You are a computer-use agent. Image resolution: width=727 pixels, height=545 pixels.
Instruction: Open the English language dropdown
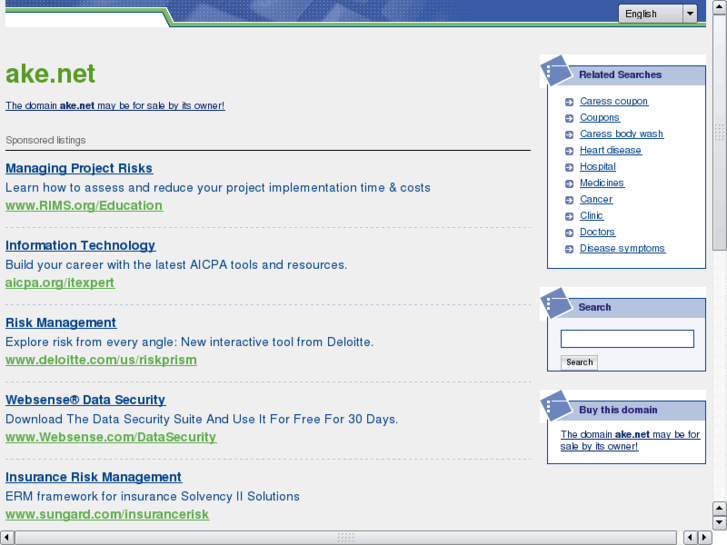(x=657, y=13)
